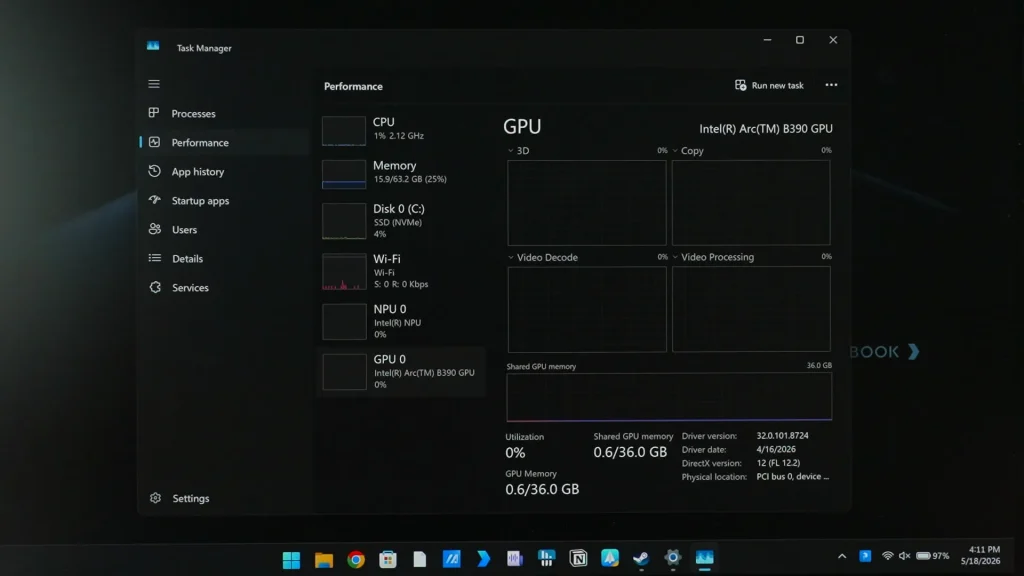Click the Video Processing graph

751,310
